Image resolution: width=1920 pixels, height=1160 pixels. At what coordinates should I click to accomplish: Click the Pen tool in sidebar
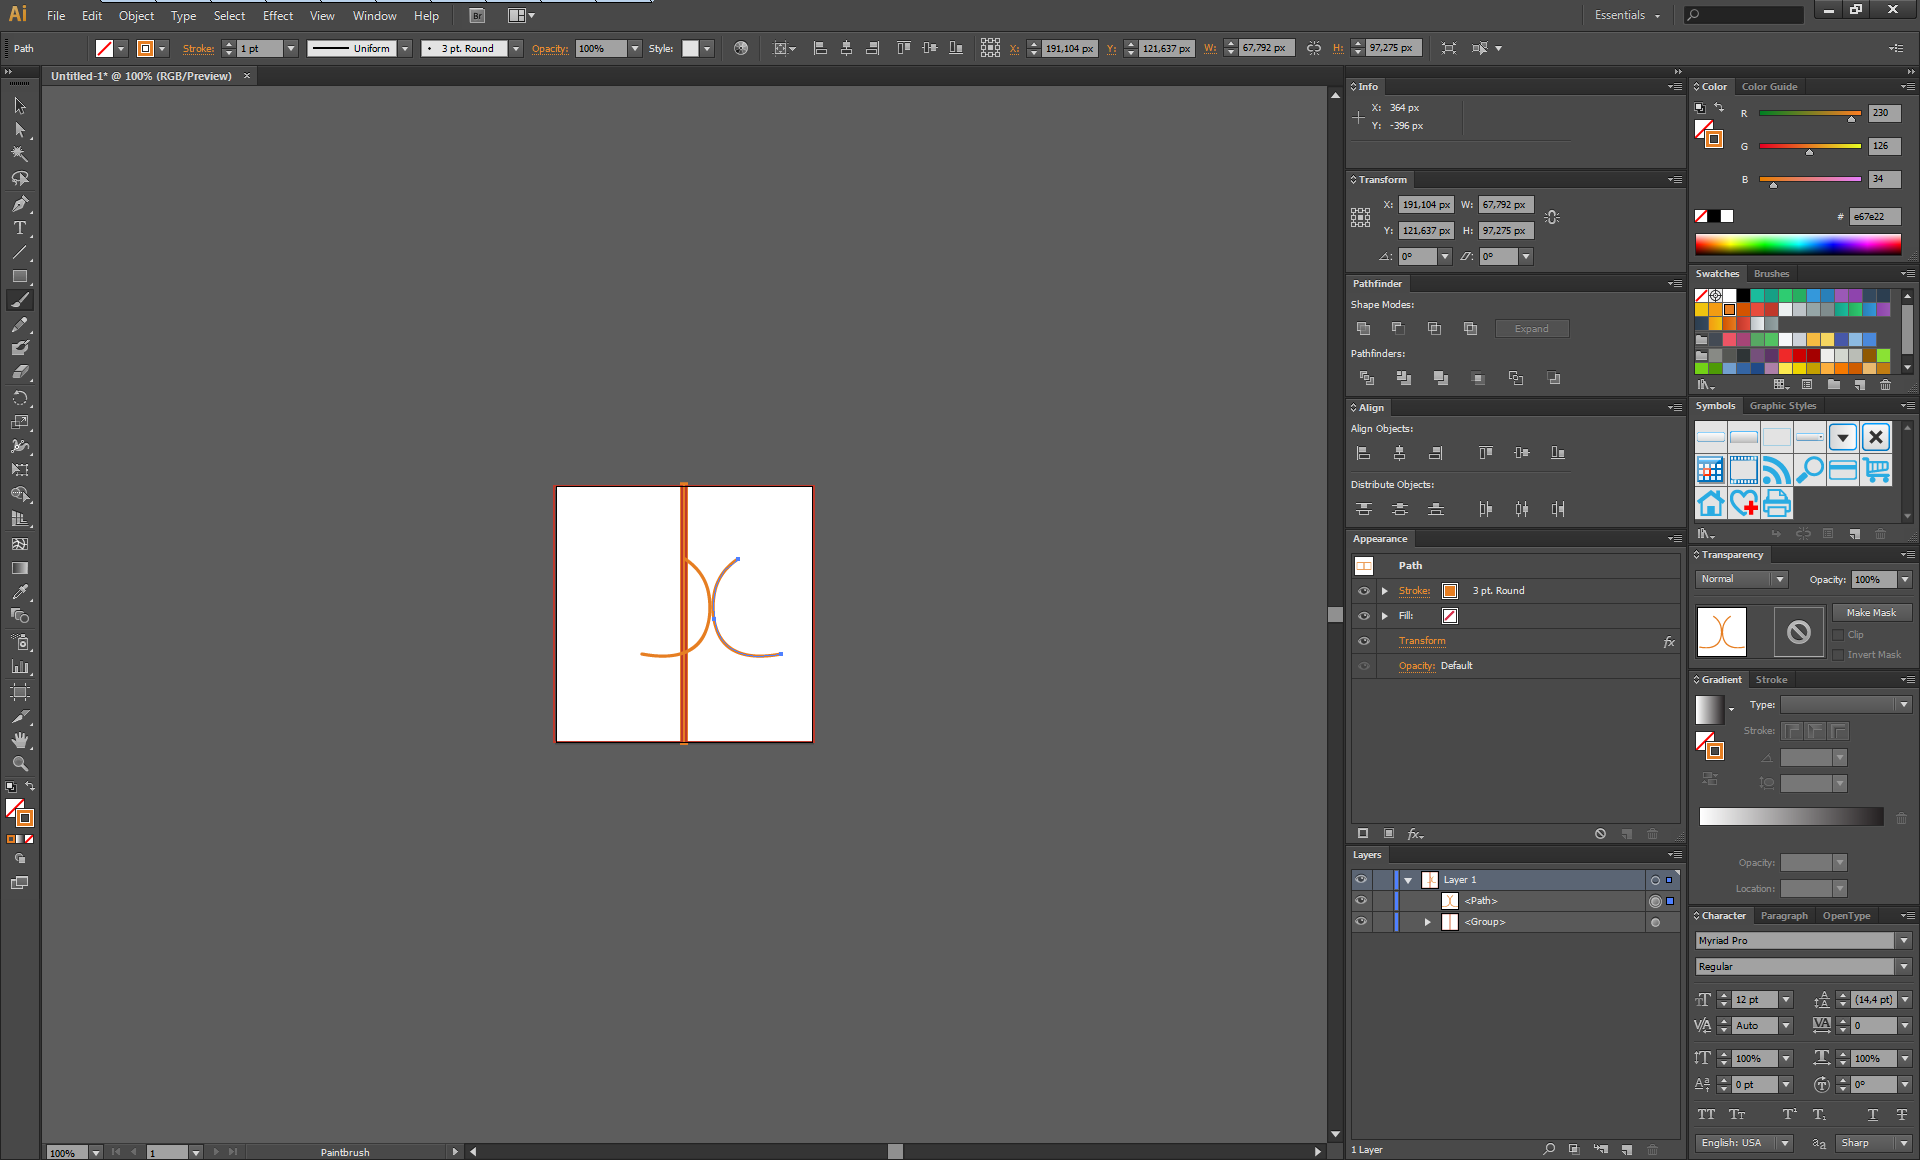click(x=19, y=203)
